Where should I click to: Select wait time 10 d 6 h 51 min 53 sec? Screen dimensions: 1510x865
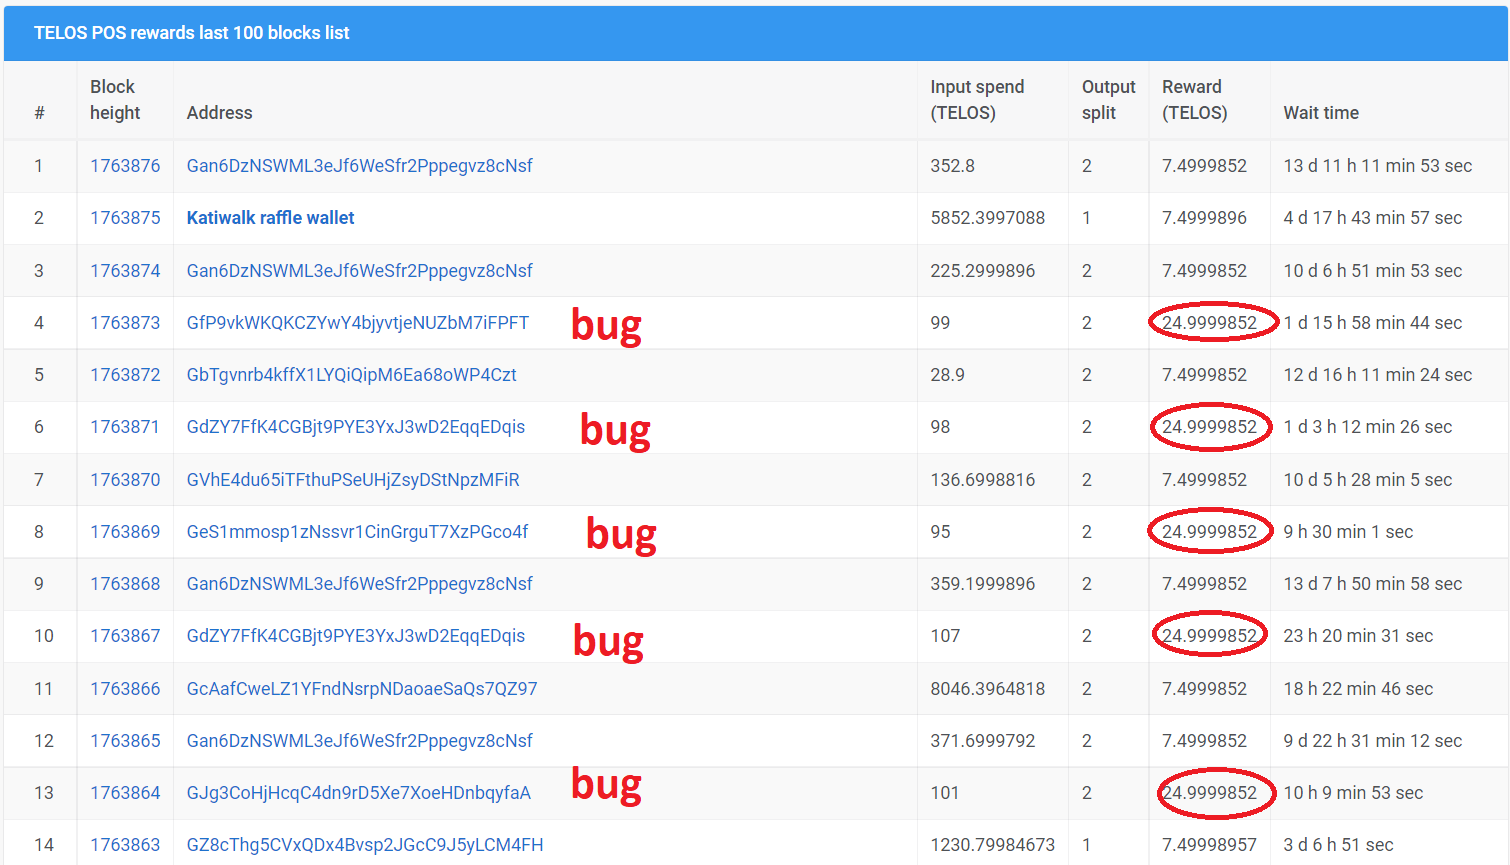point(1372,271)
